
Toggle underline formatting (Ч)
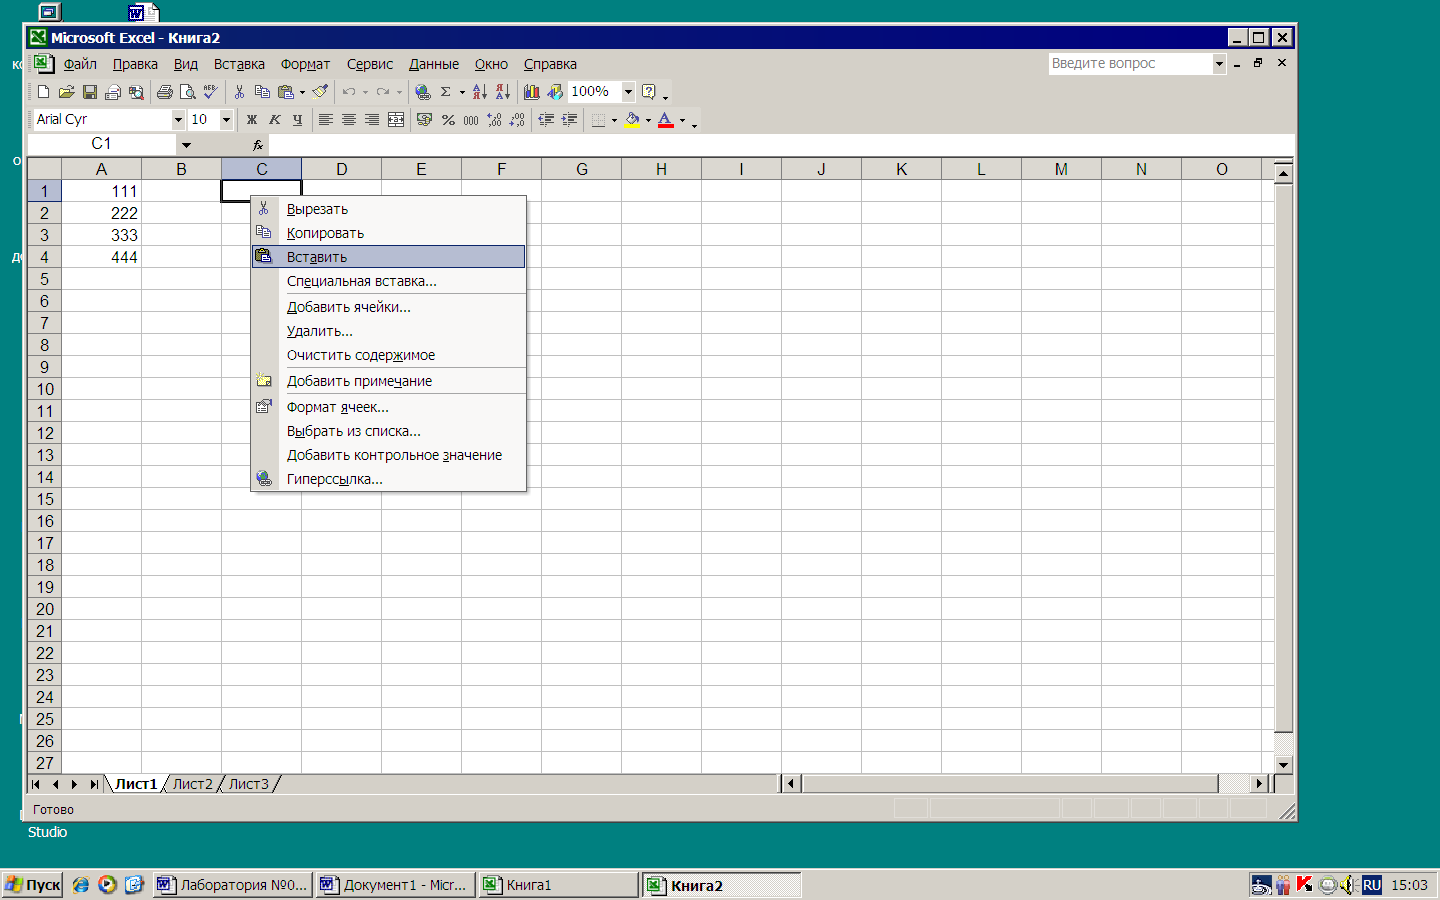(x=297, y=120)
